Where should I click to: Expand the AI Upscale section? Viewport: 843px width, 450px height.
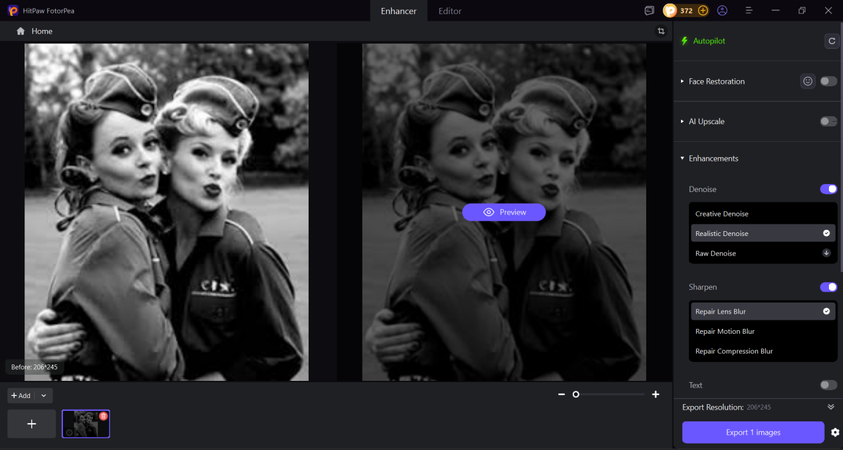pyautogui.click(x=682, y=122)
